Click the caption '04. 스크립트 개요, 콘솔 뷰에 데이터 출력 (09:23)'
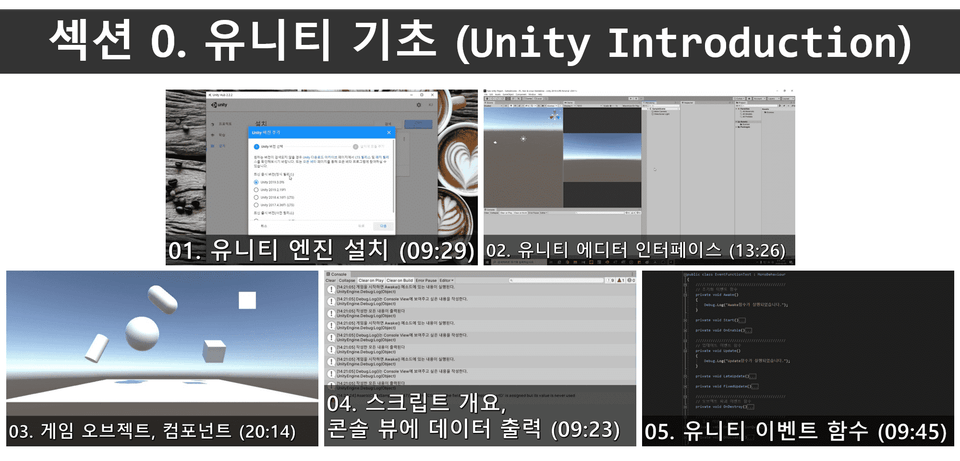Screen dimensions: 960x461 click(473, 417)
